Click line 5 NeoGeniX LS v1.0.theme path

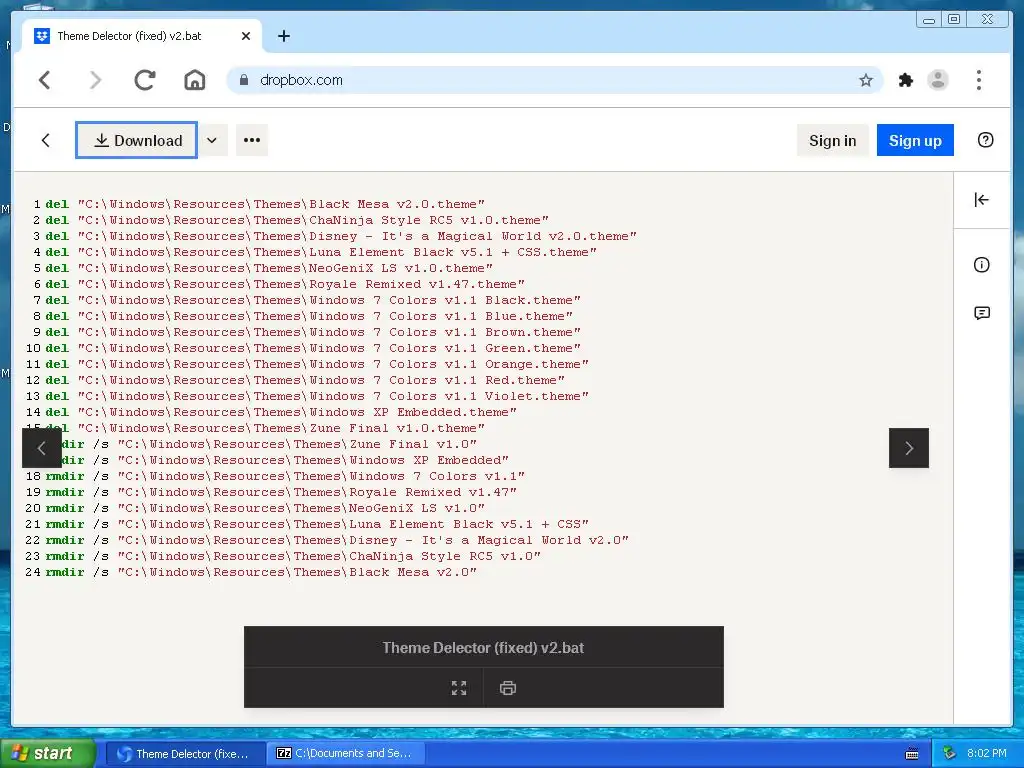point(285,268)
